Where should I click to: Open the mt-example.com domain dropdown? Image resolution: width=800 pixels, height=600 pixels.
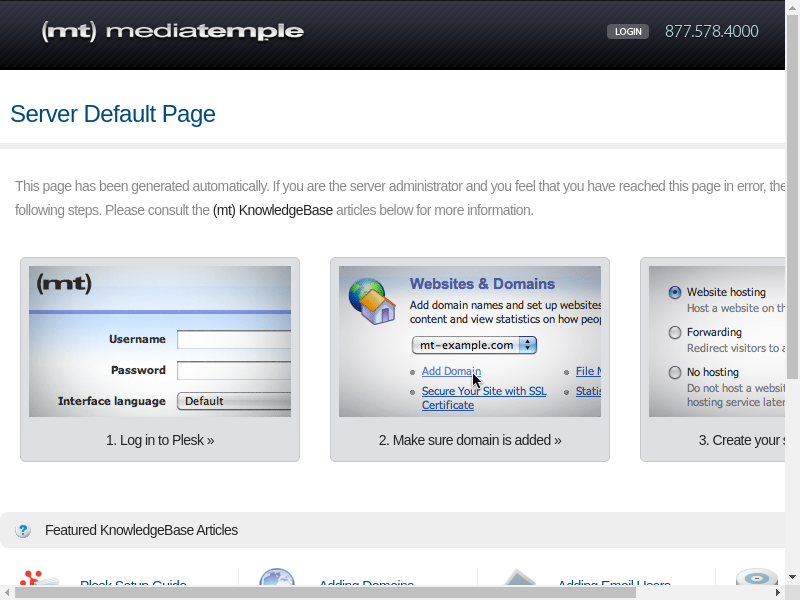point(474,345)
